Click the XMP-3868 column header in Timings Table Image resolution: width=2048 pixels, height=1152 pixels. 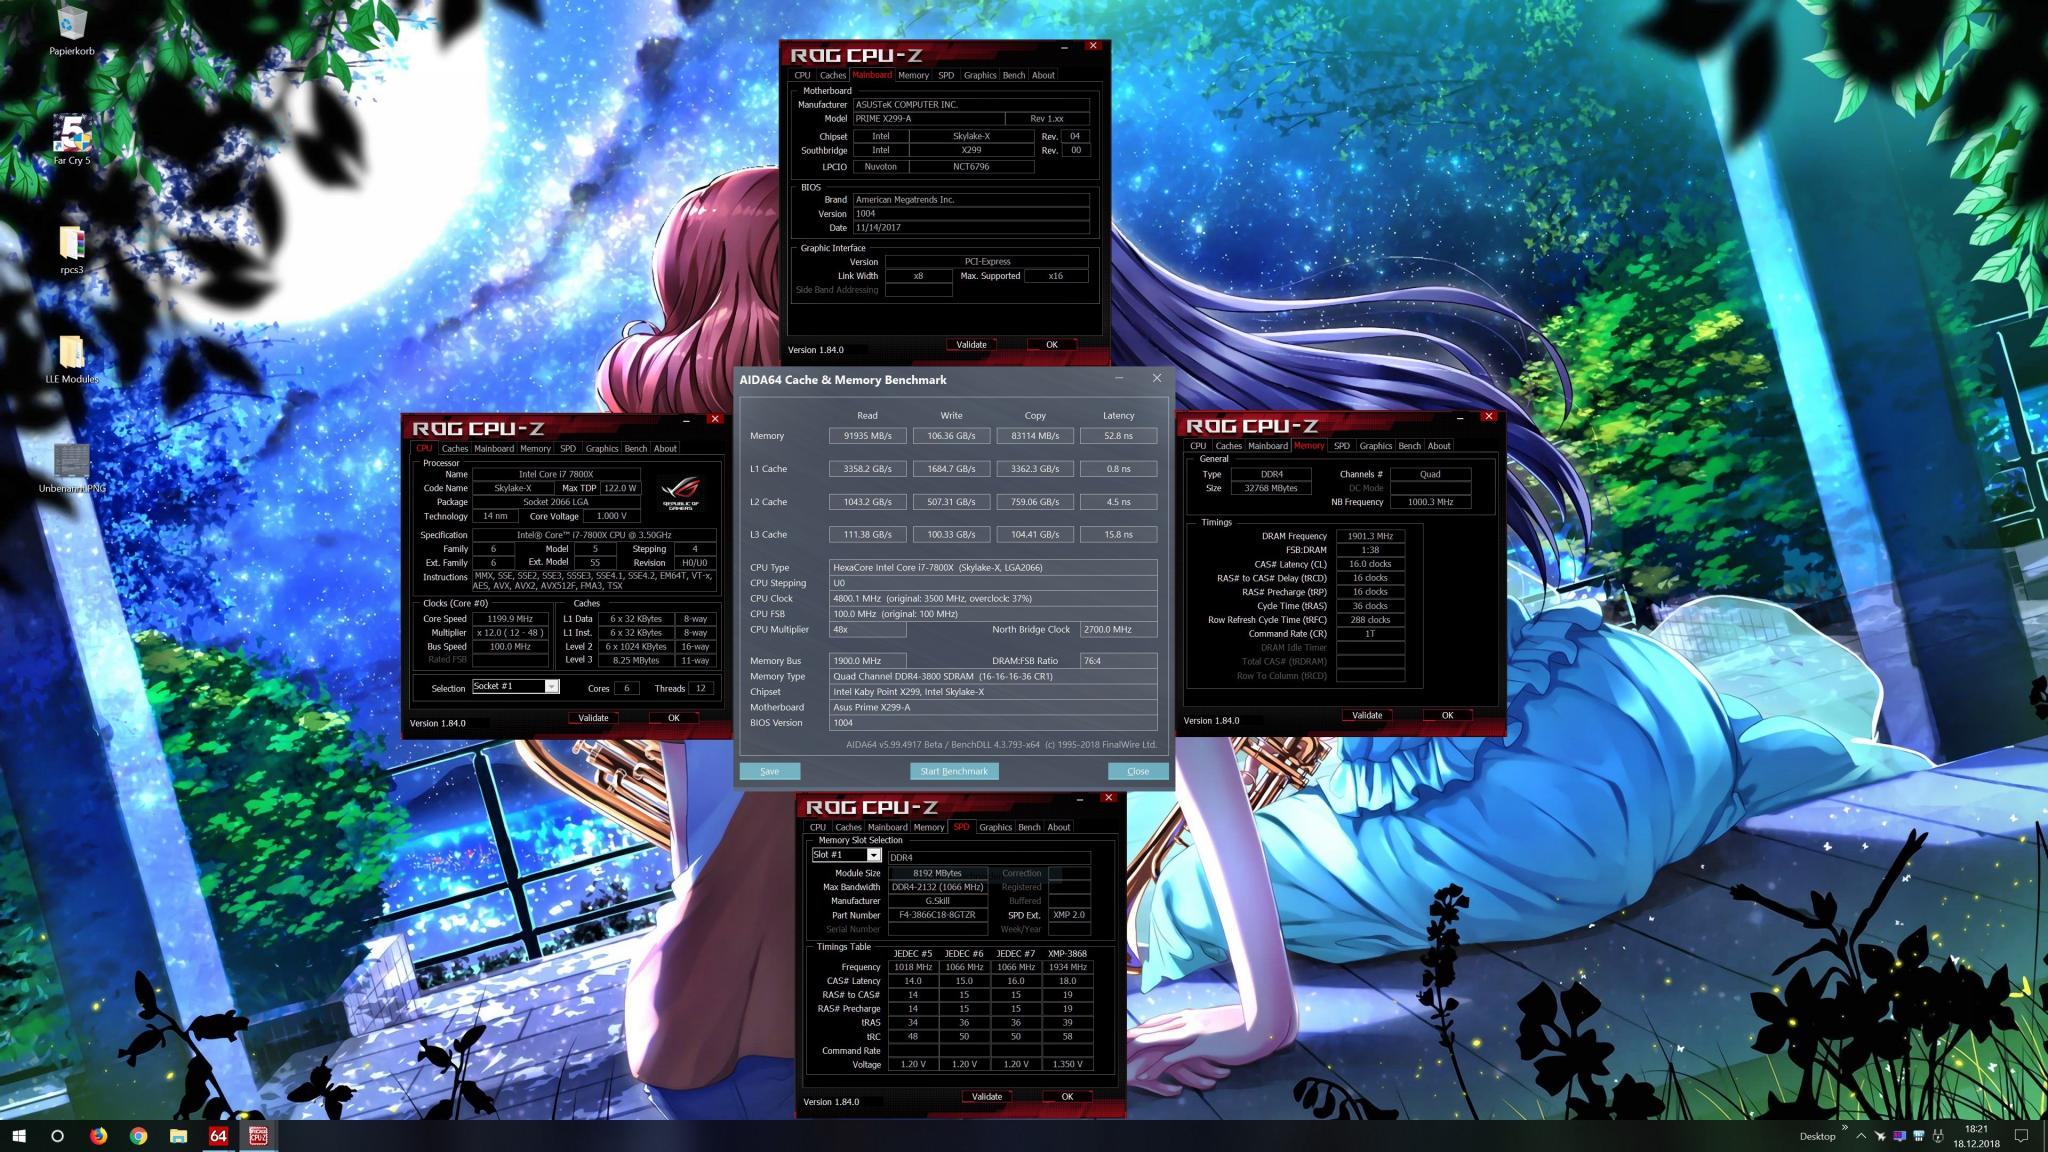click(x=1067, y=953)
